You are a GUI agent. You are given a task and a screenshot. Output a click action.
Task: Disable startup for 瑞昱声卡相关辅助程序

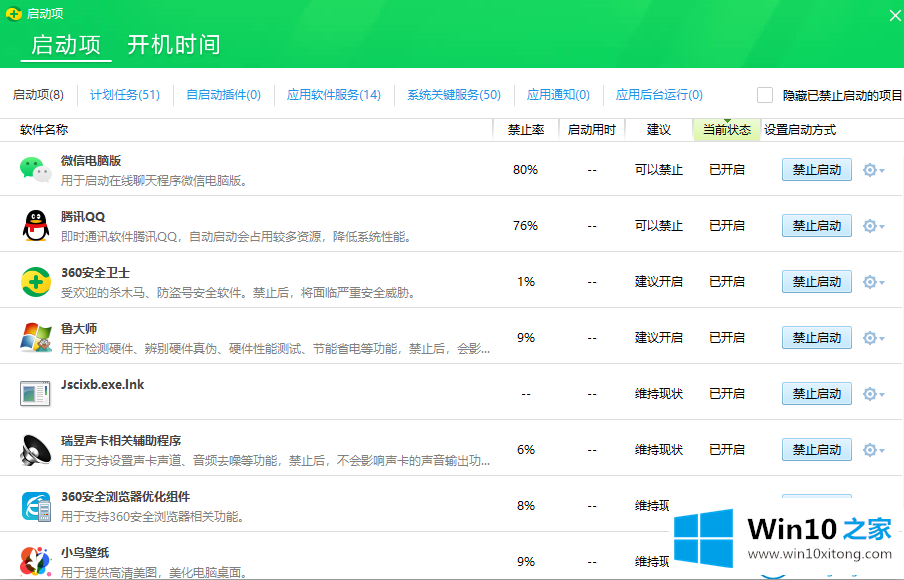pyautogui.click(x=816, y=450)
